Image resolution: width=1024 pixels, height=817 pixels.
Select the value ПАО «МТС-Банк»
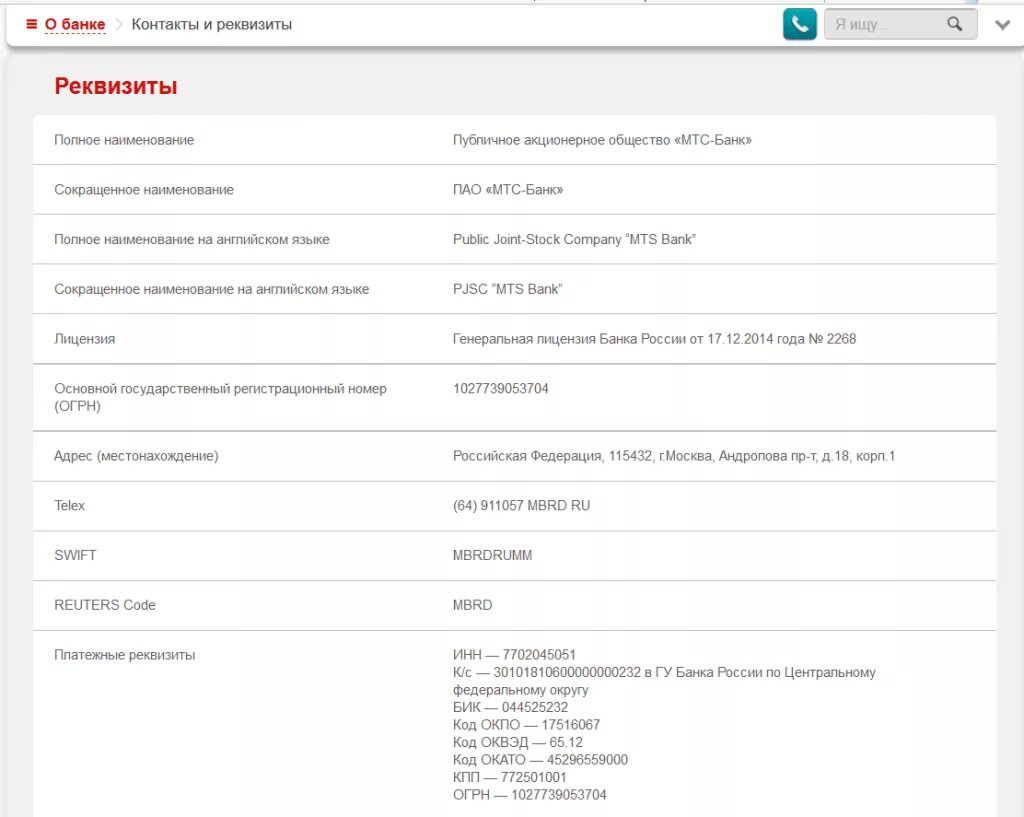pyautogui.click(x=508, y=189)
